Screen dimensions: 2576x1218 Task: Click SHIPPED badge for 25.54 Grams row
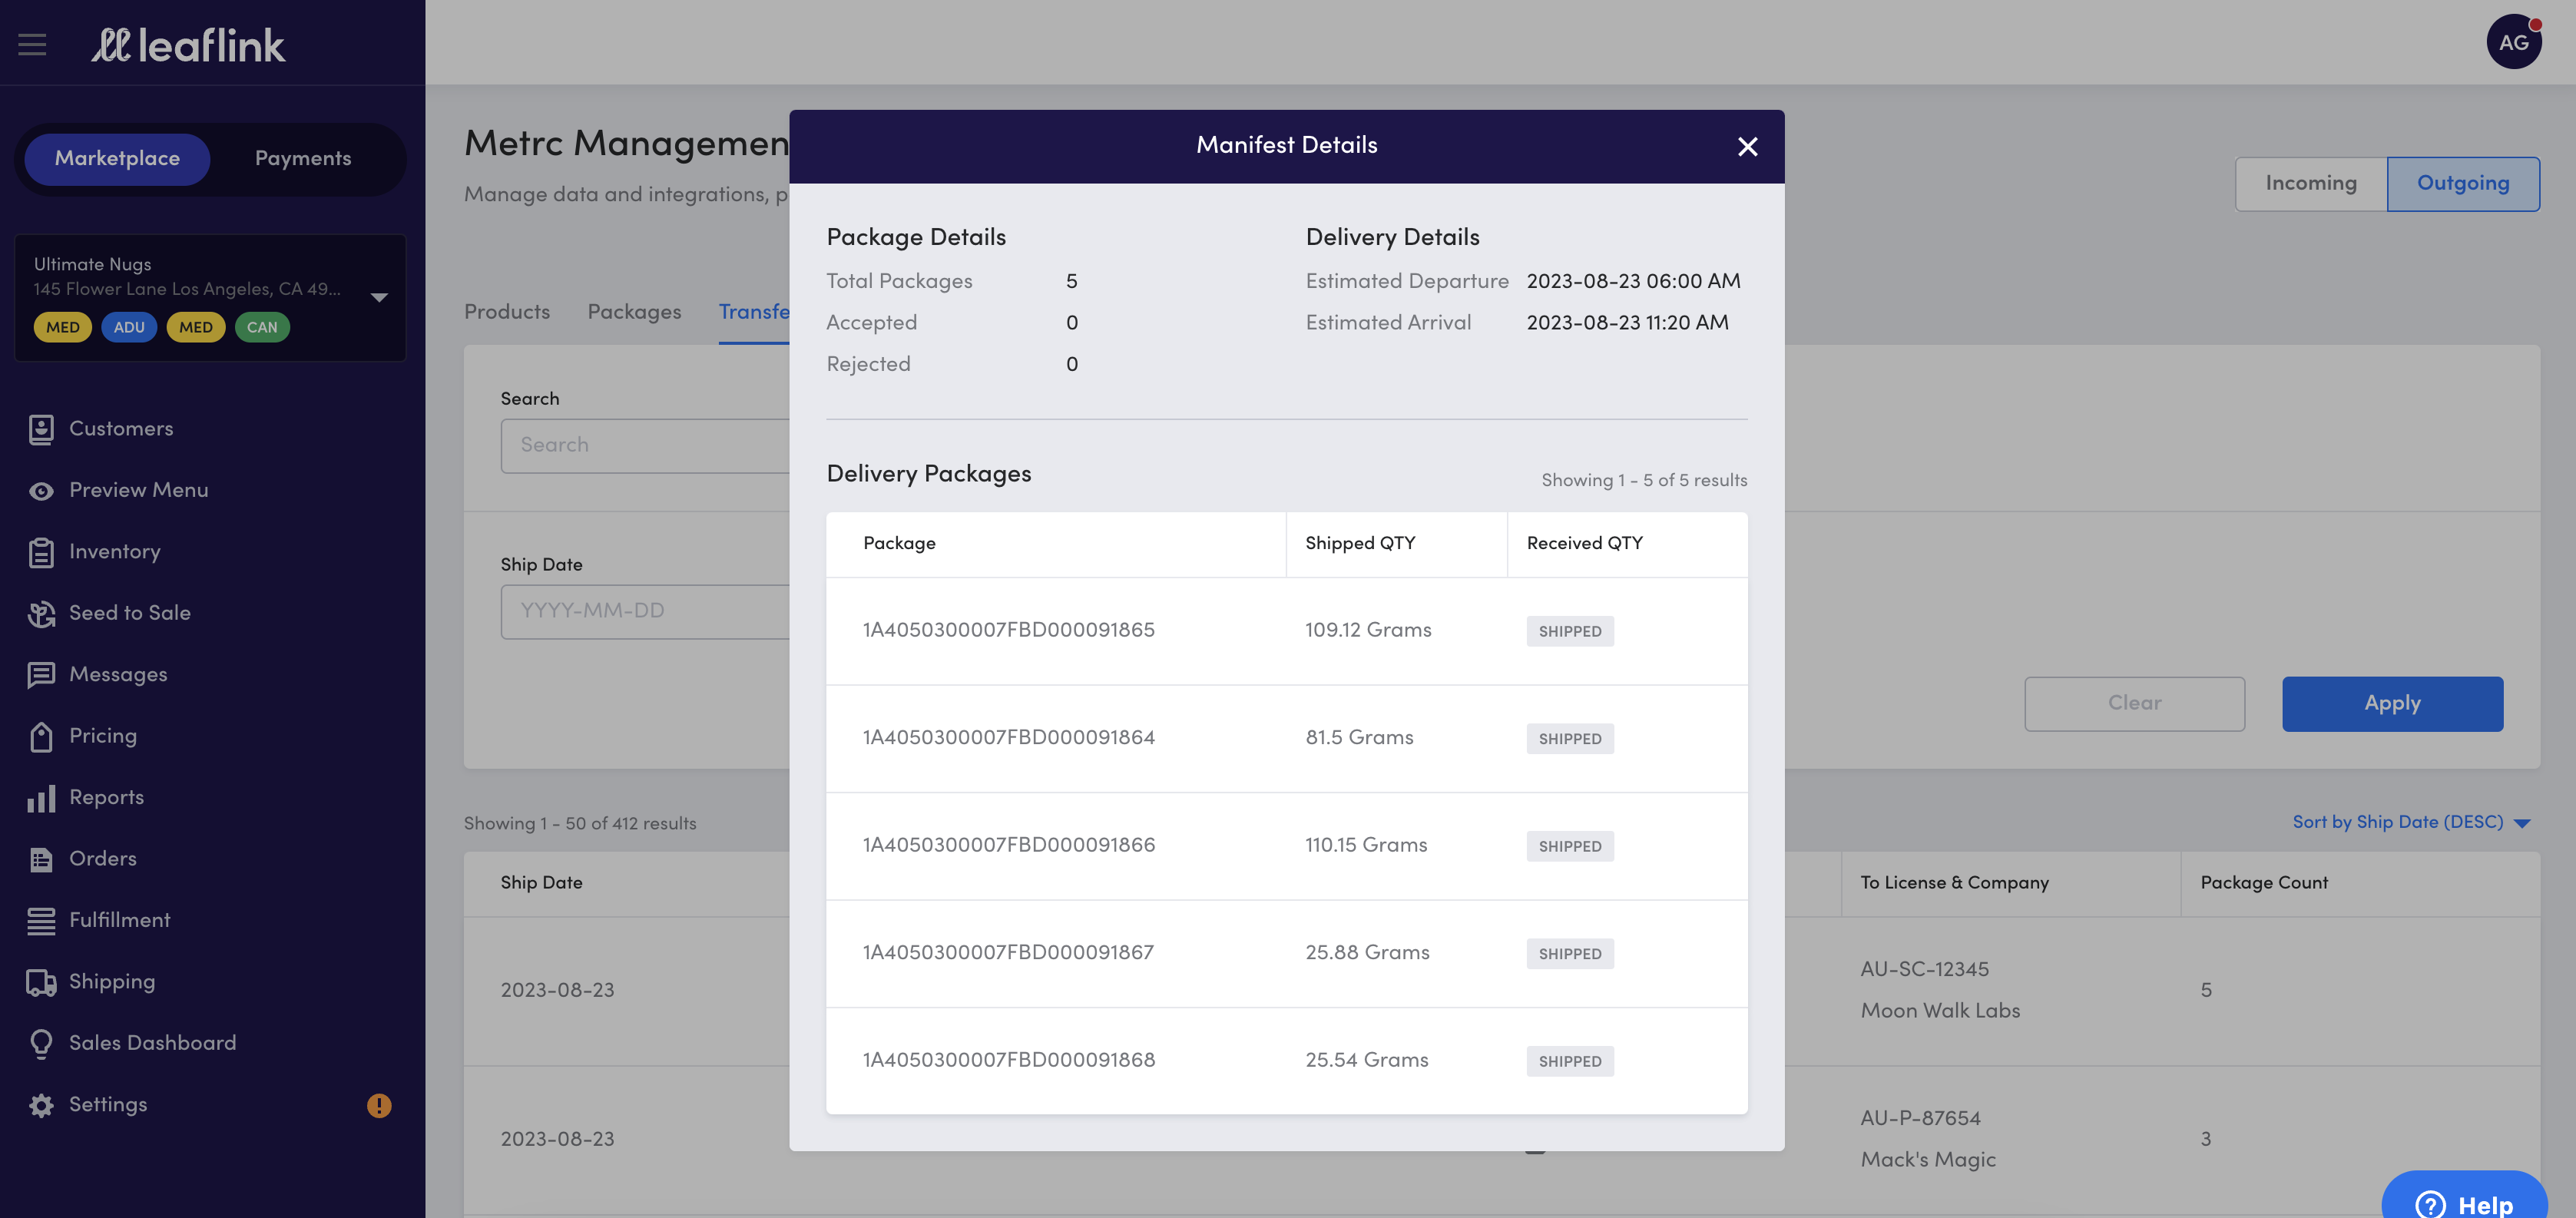(1570, 1062)
